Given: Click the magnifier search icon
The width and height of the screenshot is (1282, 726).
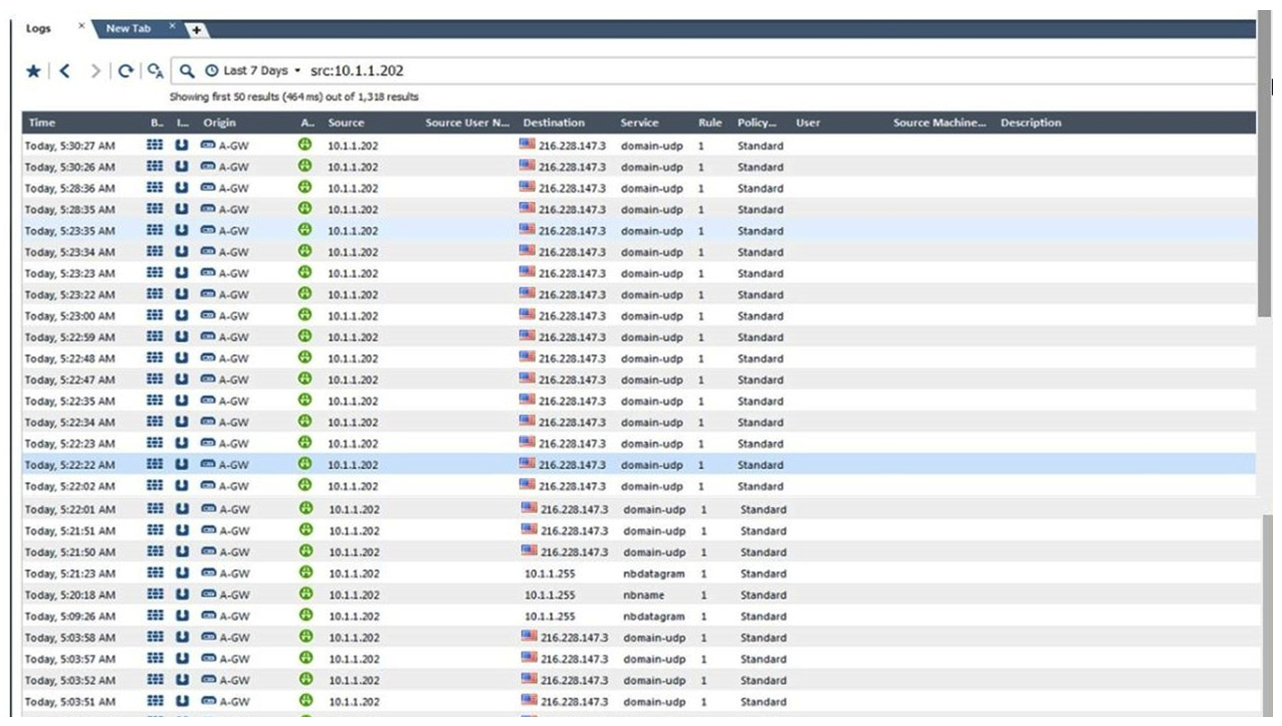Looking at the screenshot, I should tap(187, 71).
